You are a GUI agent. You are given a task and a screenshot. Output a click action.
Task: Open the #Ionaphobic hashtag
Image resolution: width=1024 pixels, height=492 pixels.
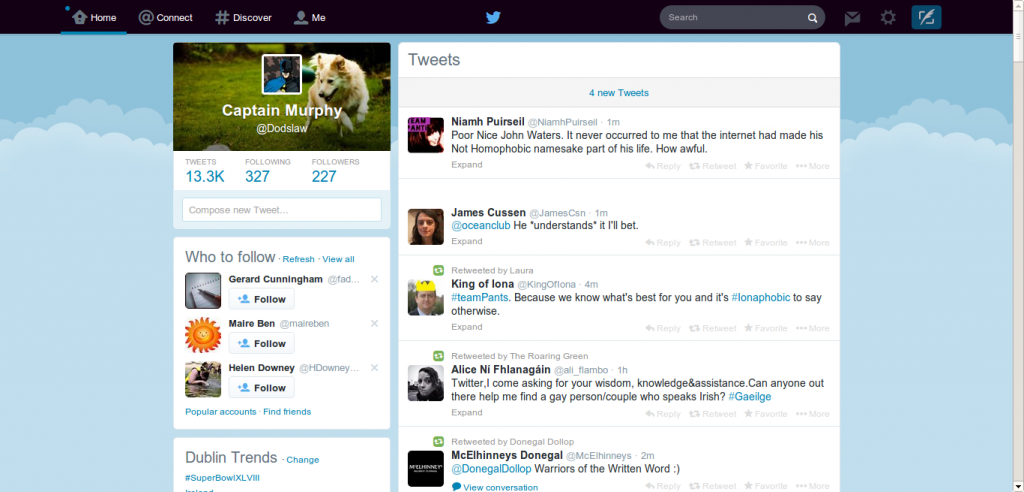point(761,297)
